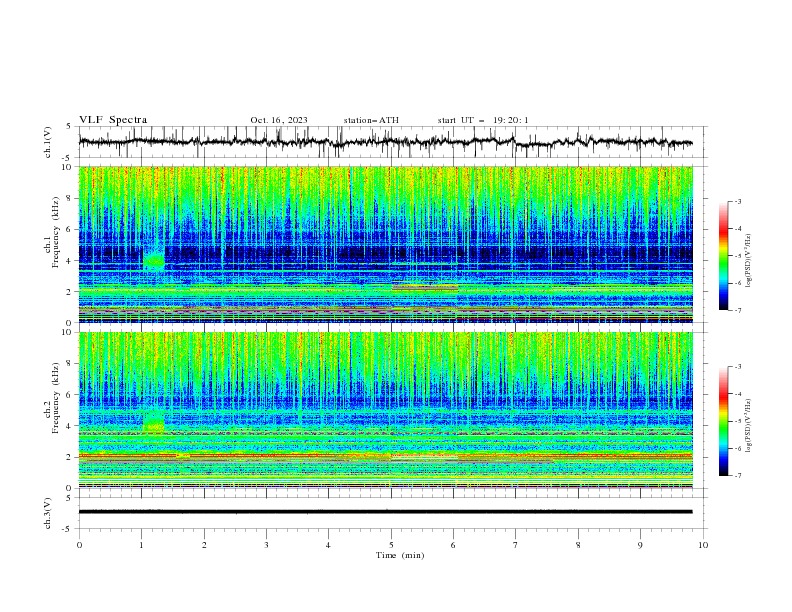Viewport: 792px width, 612px height.
Task: Click the ch.3(V) waveform axis label
Action: coord(48,513)
